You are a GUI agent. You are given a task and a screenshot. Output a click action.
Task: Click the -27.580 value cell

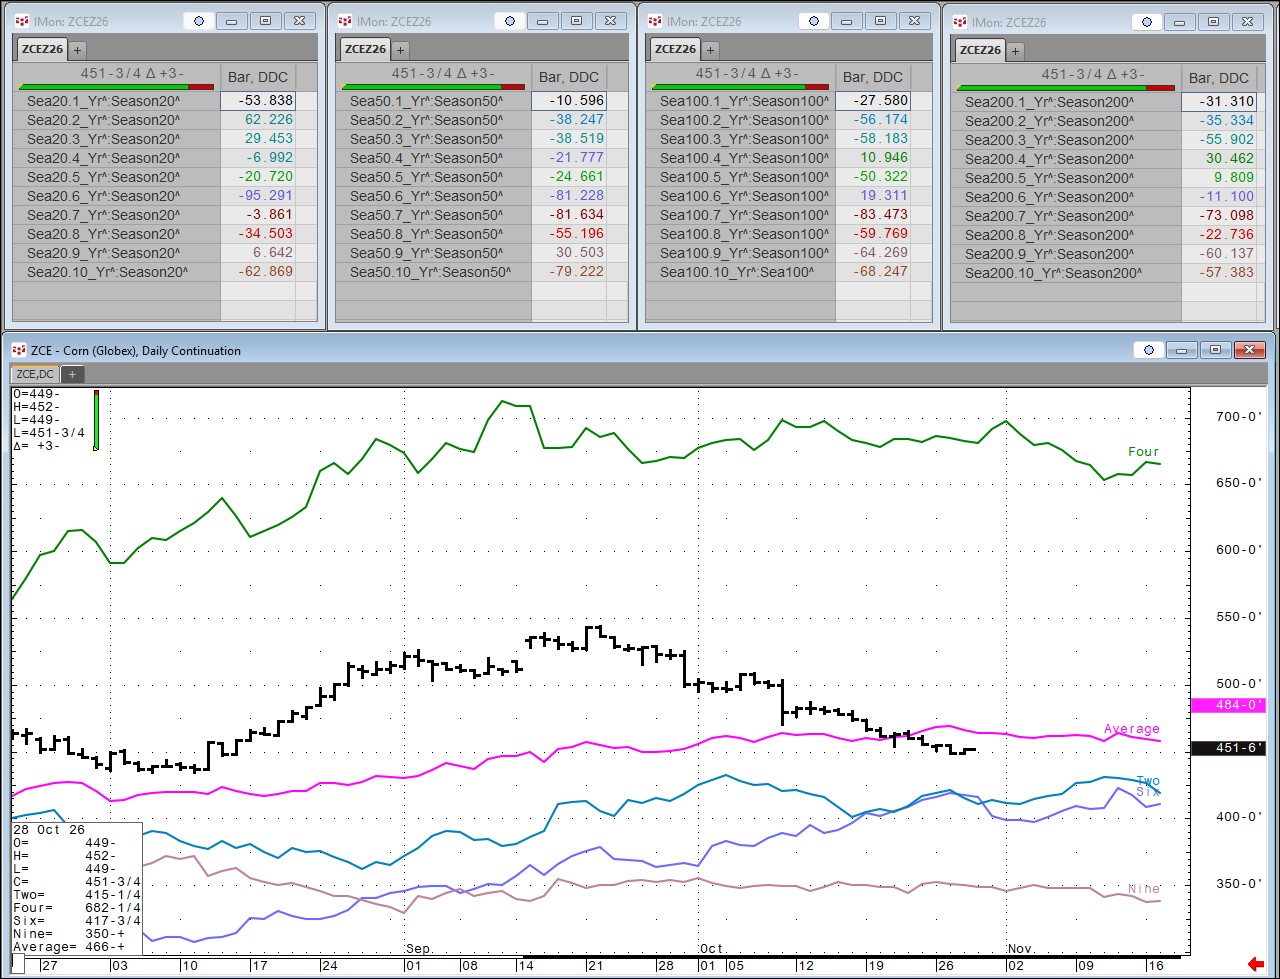pos(872,101)
